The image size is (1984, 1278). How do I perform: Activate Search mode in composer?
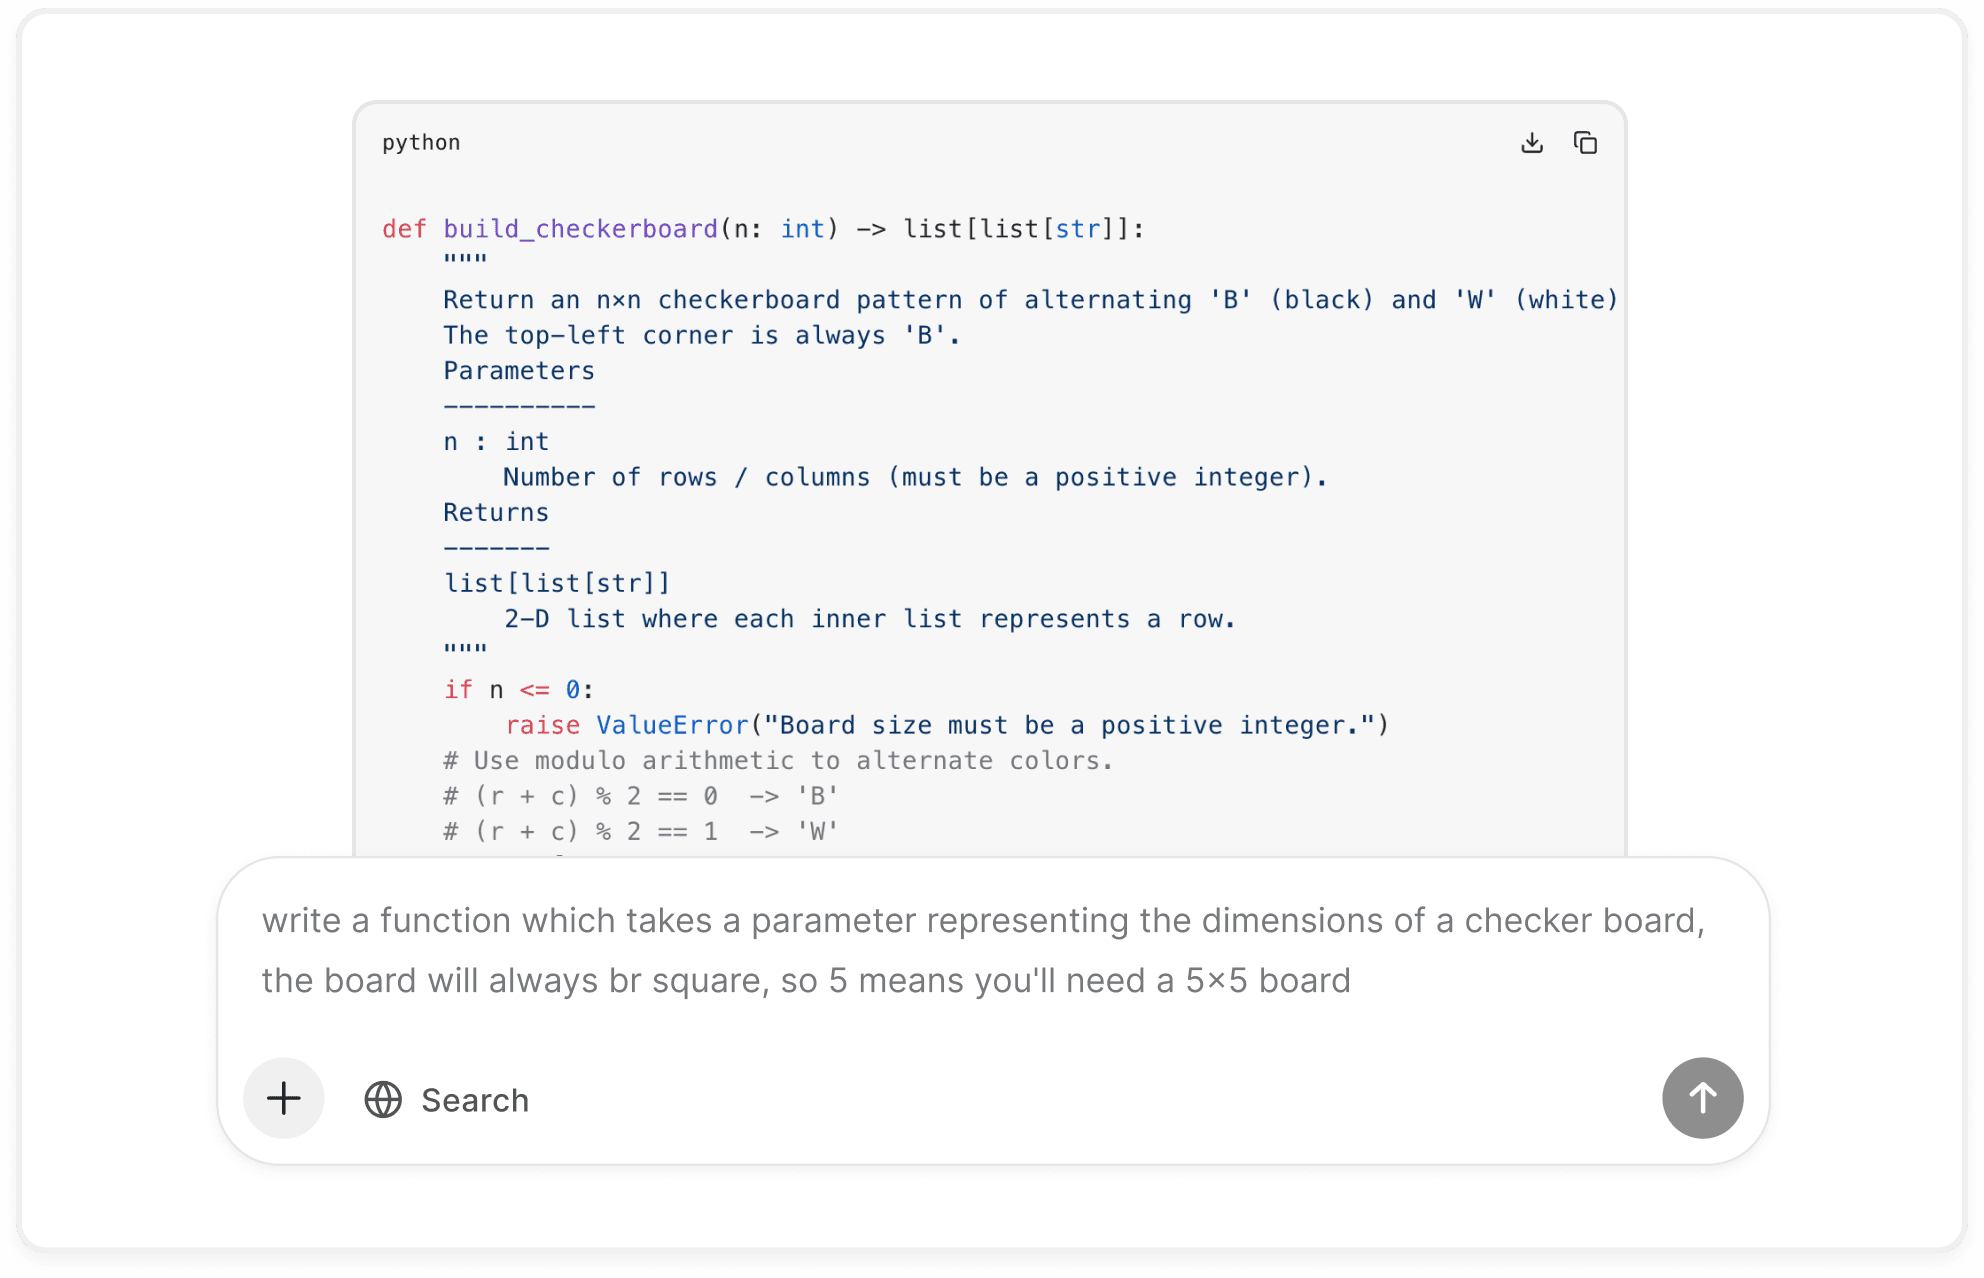[x=446, y=1099]
